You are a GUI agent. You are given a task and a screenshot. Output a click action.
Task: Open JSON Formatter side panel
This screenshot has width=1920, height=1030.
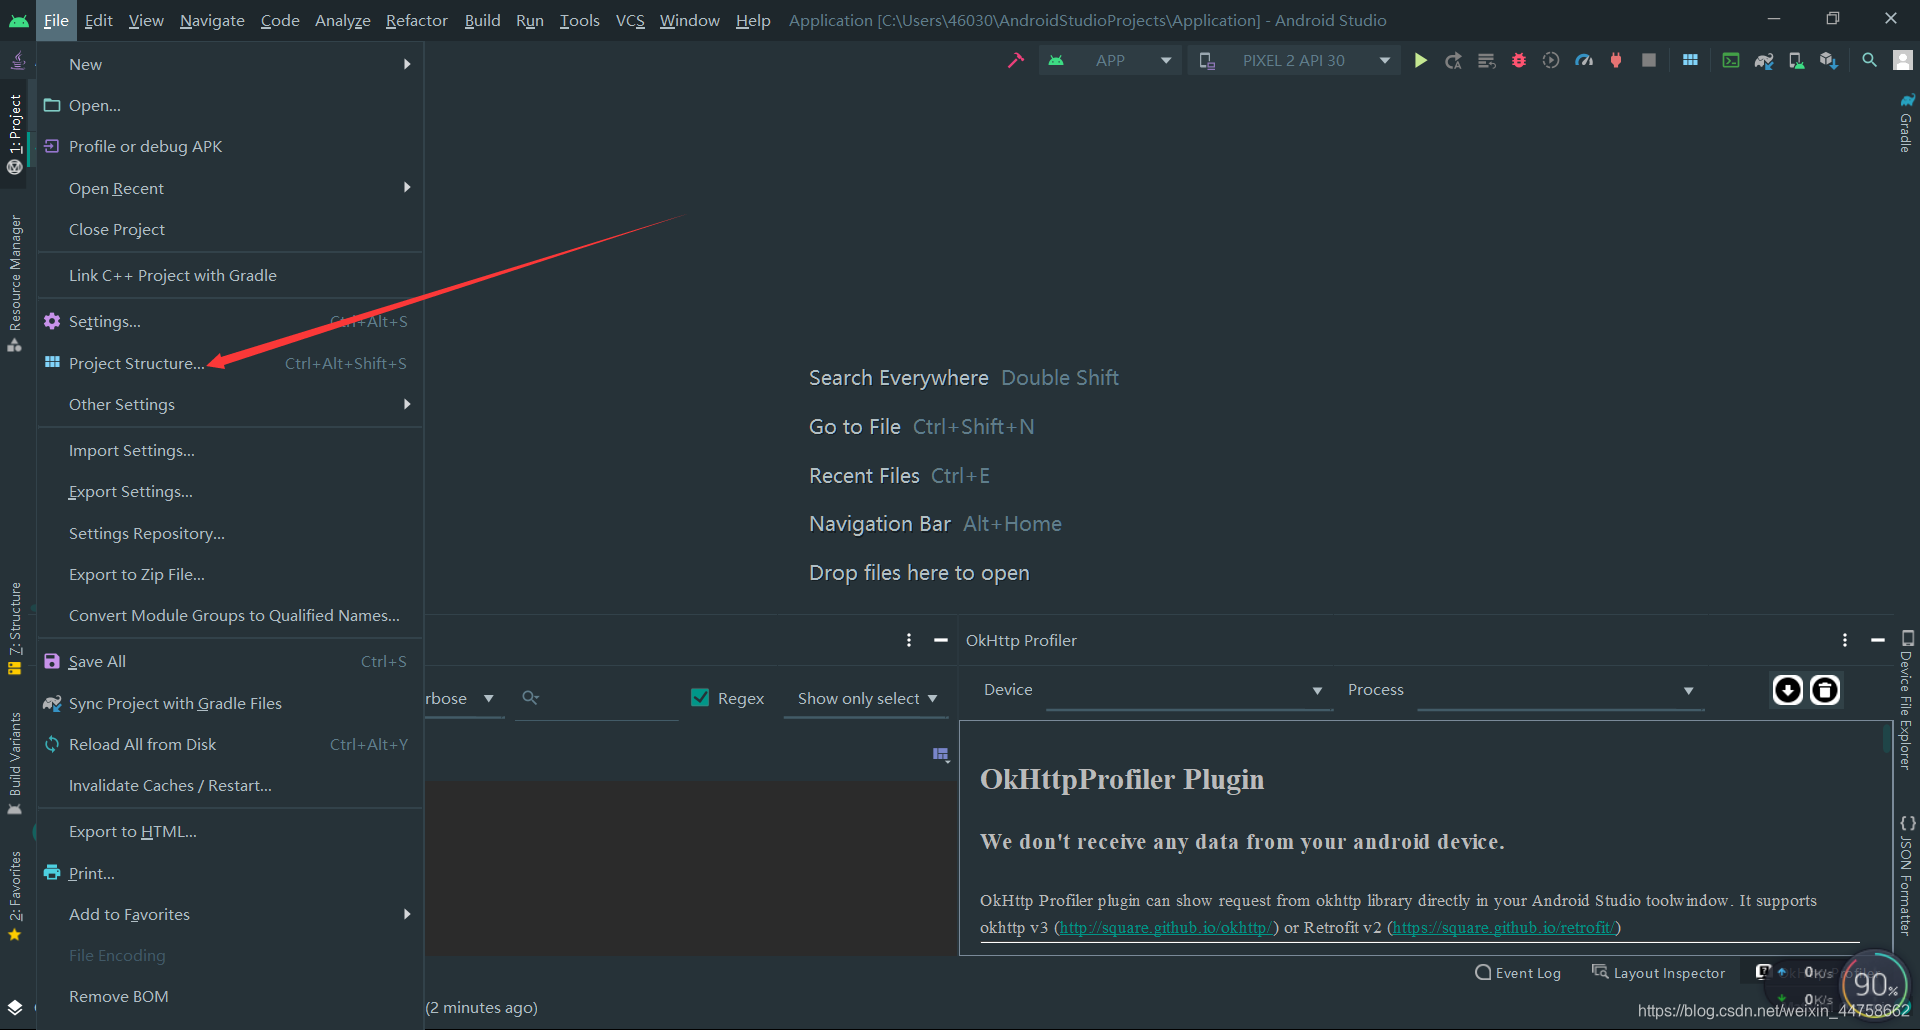point(1907,876)
